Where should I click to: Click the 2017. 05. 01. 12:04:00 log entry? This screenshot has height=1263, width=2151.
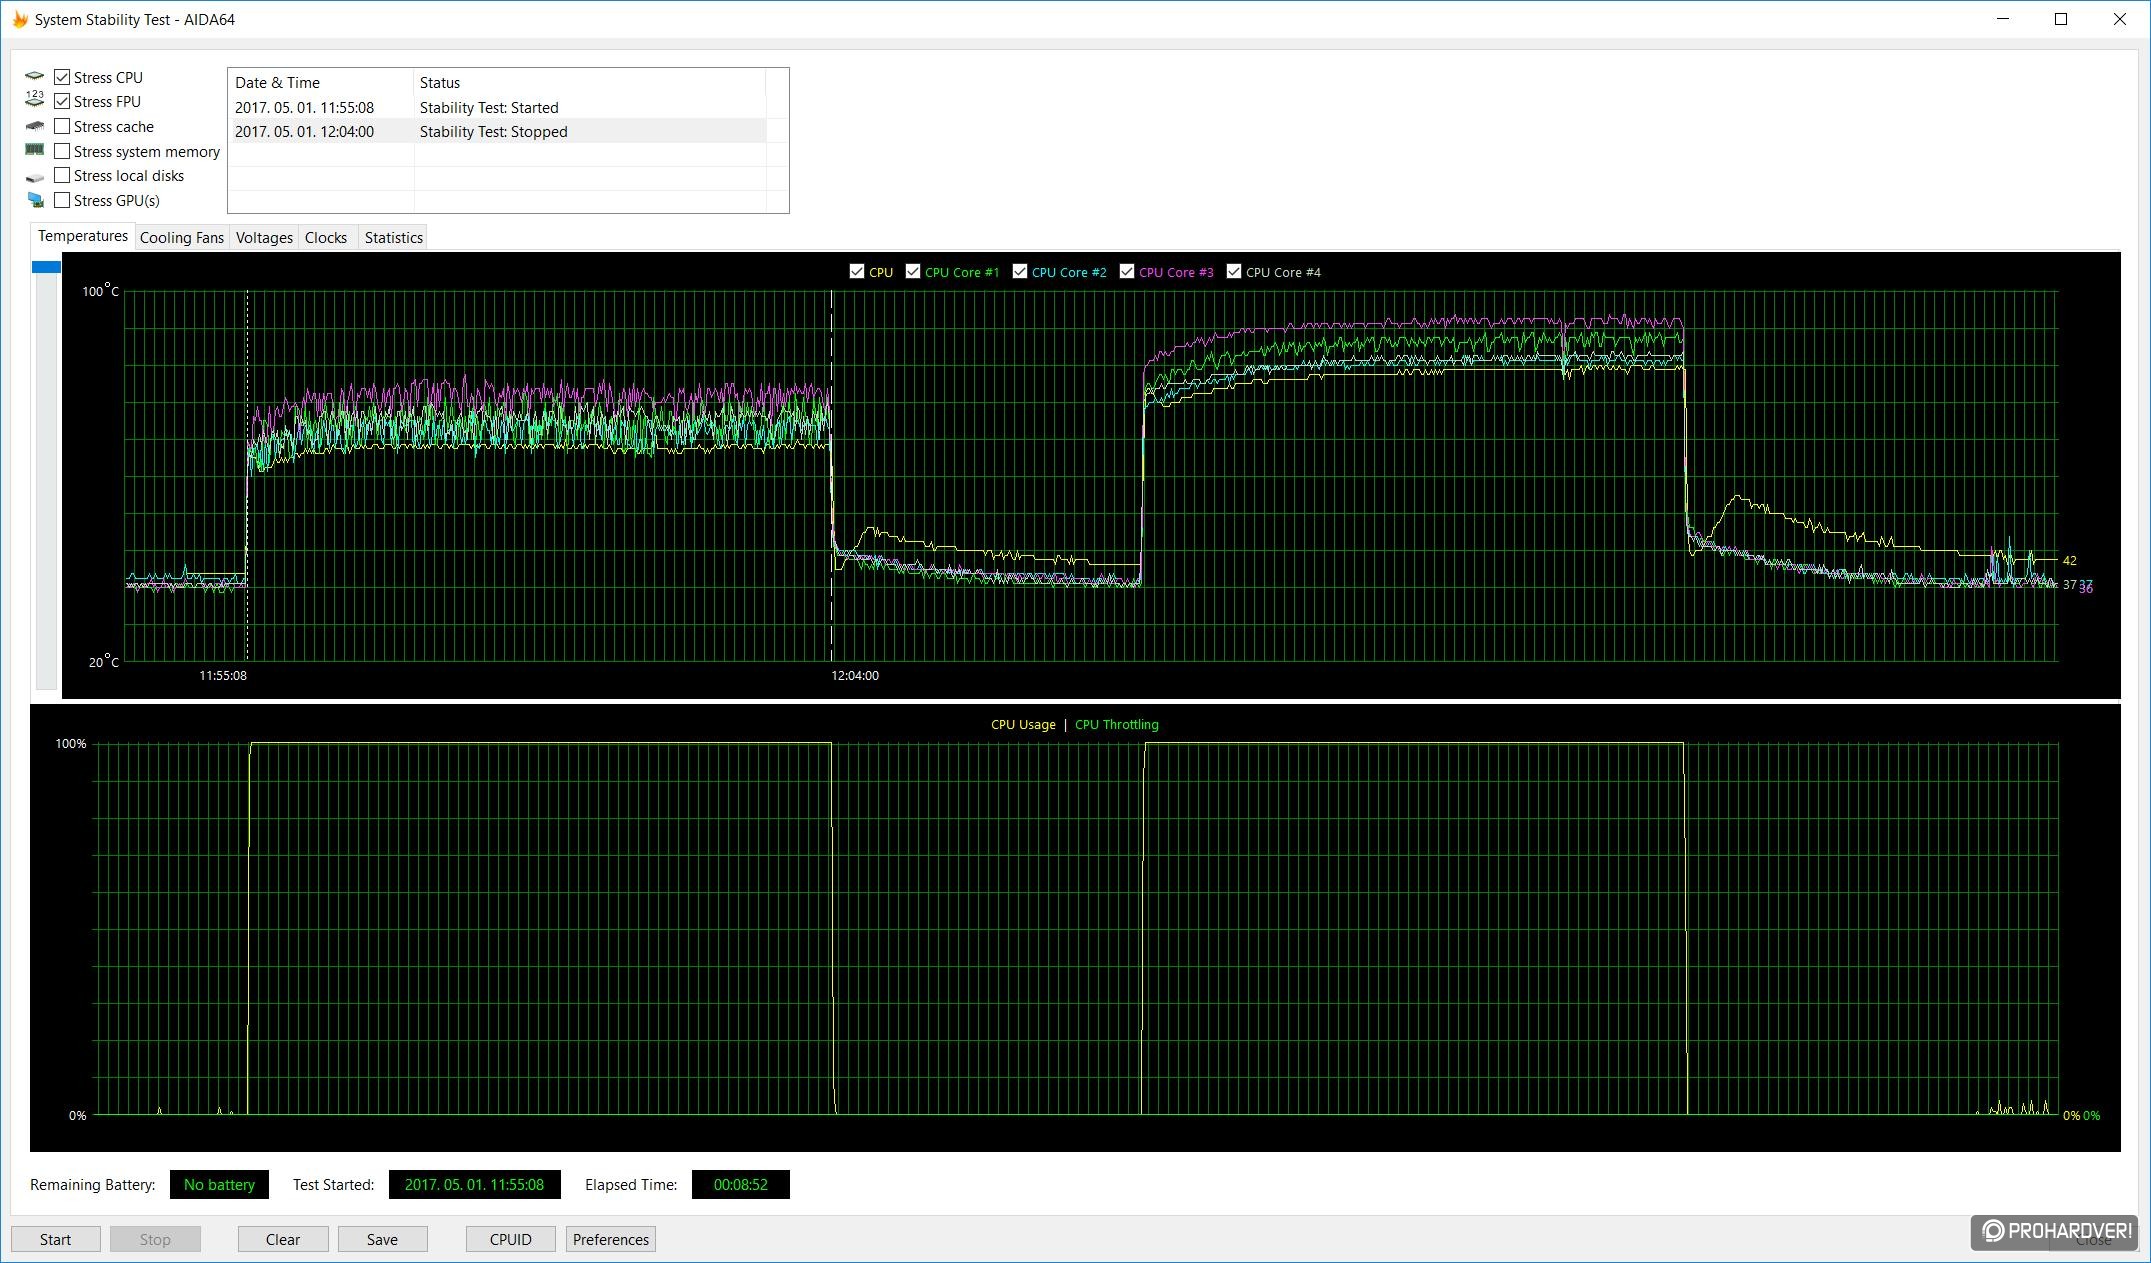(304, 131)
